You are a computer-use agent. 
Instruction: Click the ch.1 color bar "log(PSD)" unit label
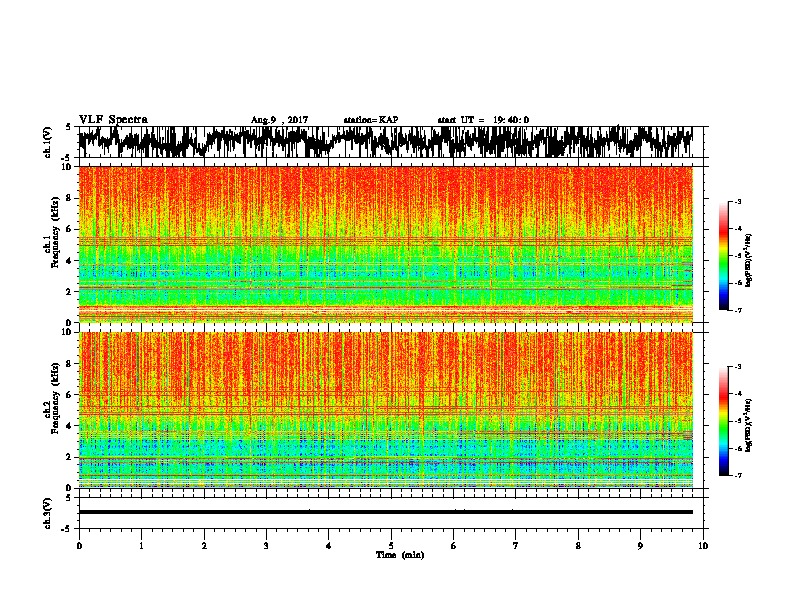(748, 260)
